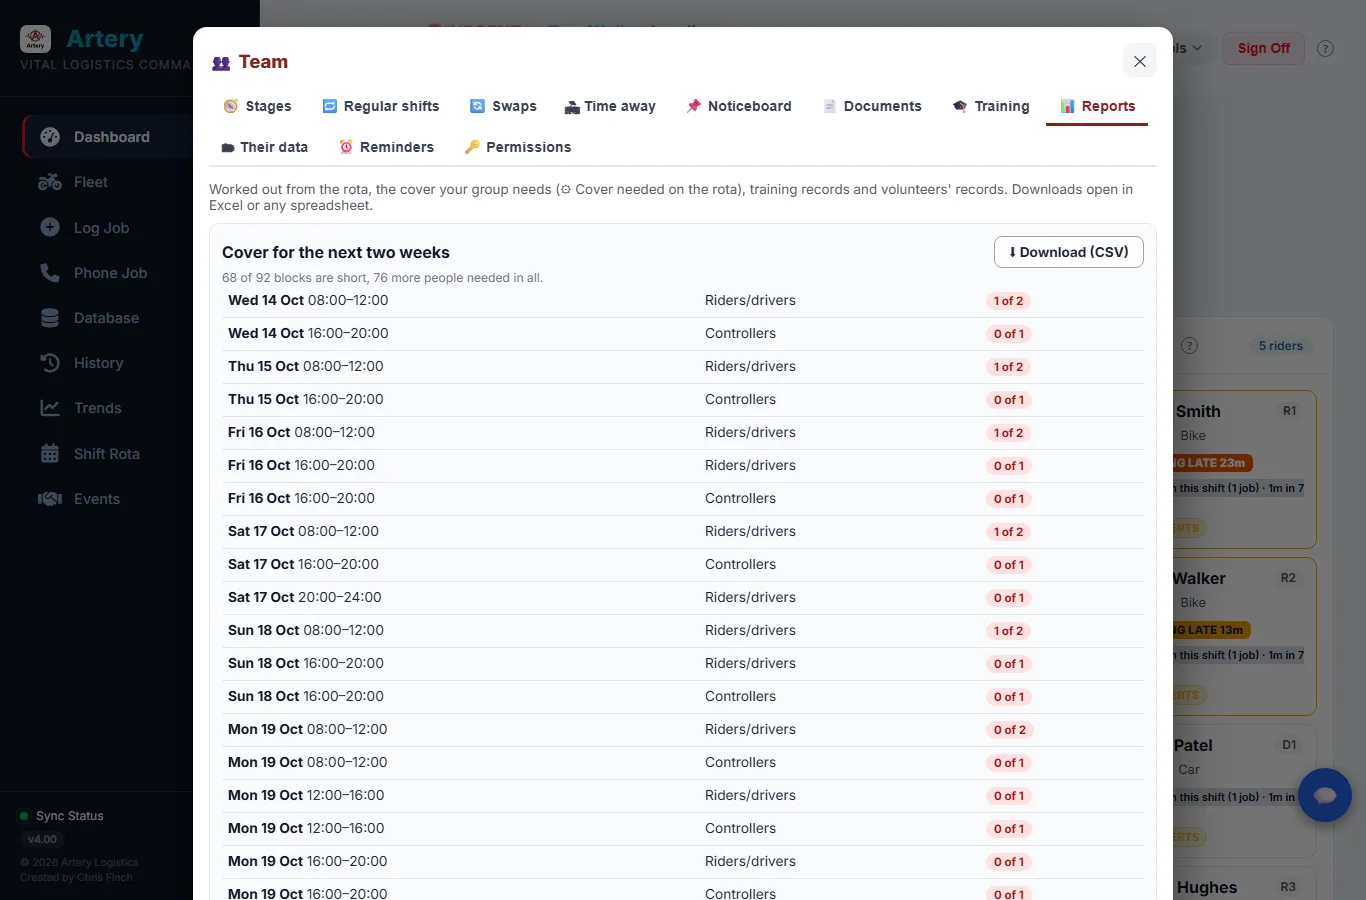Screen dimensions: 1366x900
Task: Click the Events handshake icon
Action: [x=50, y=499]
